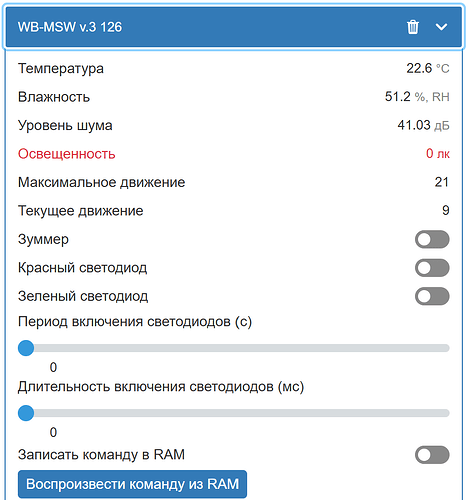This screenshot has height=500, width=472.
Task: Click the red 0 лк illuminance value
Action: 438,154
